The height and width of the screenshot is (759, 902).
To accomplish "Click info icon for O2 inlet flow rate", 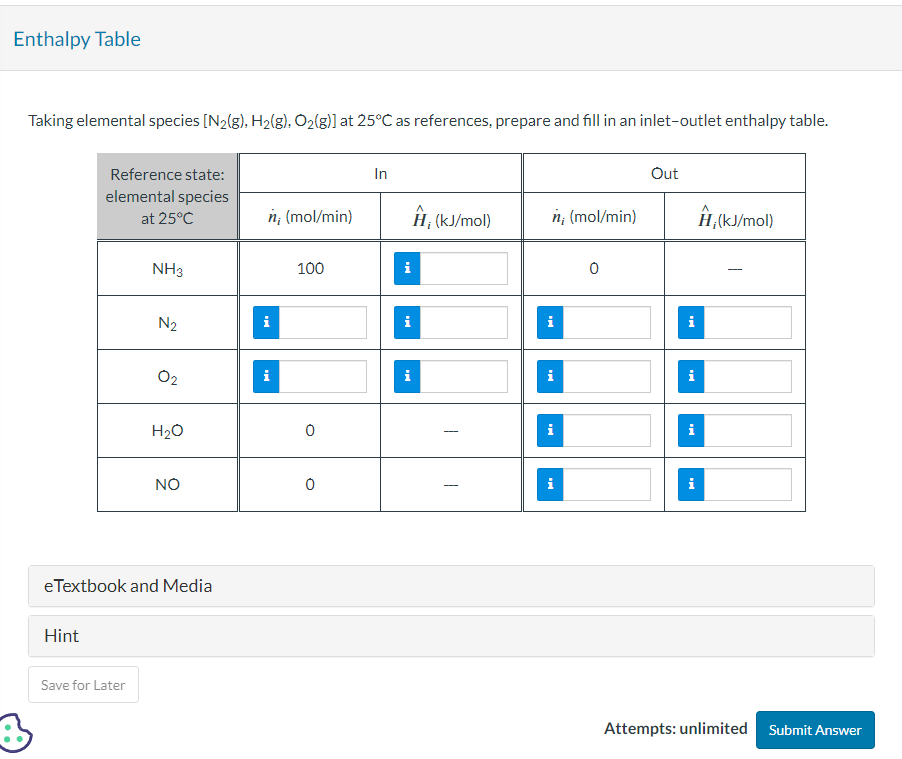I will click(x=265, y=376).
